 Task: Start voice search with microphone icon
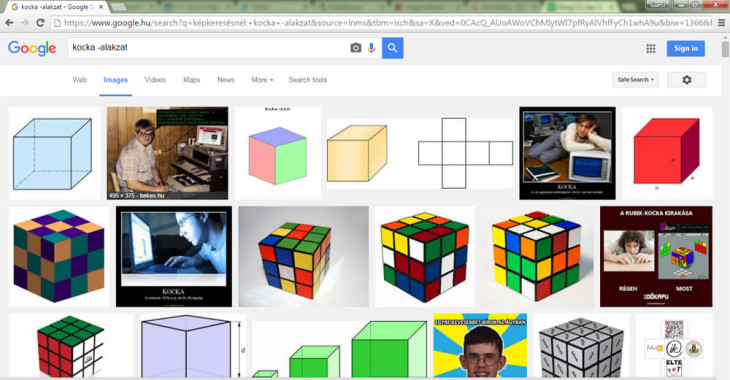point(372,48)
